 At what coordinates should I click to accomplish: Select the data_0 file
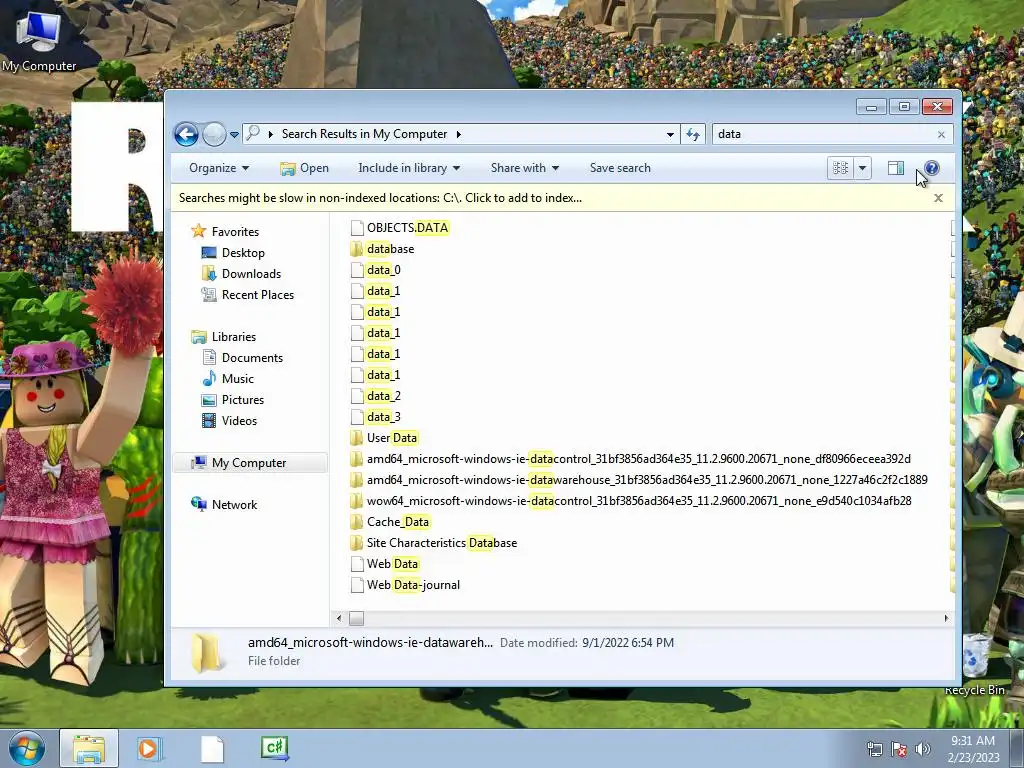[x=376, y=270]
